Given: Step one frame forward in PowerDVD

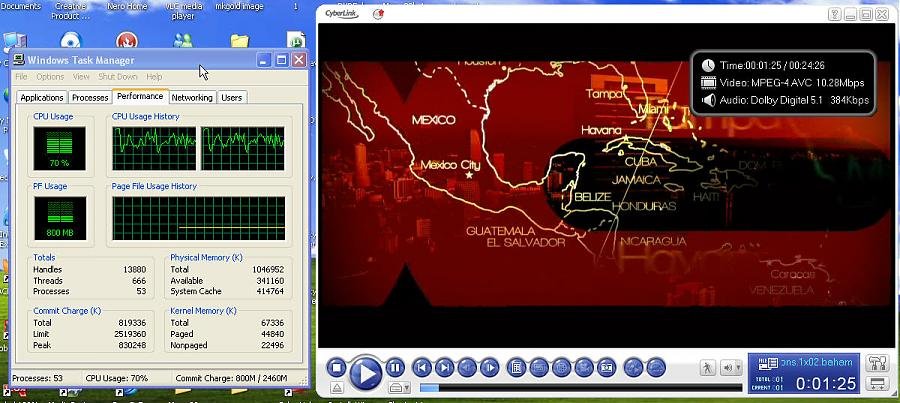Looking at the screenshot, I should [489, 367].
